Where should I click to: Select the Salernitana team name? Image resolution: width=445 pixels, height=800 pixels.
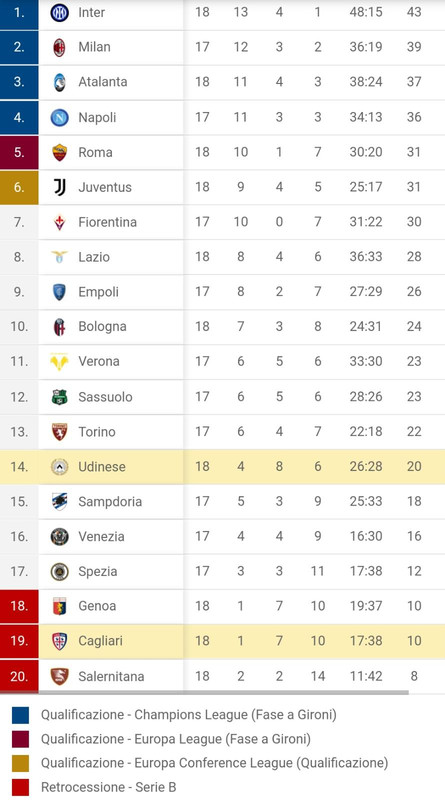click(x=111, y=676)
